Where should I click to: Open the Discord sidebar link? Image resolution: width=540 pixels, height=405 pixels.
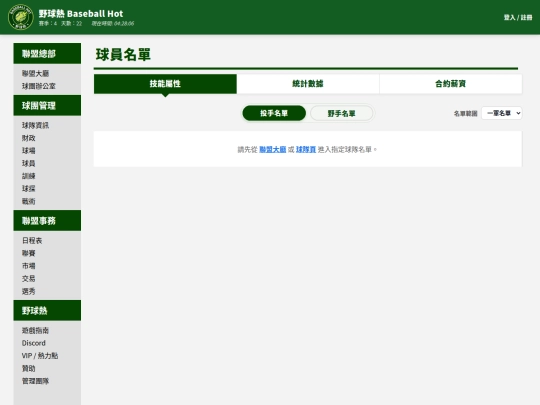(34, 343)
